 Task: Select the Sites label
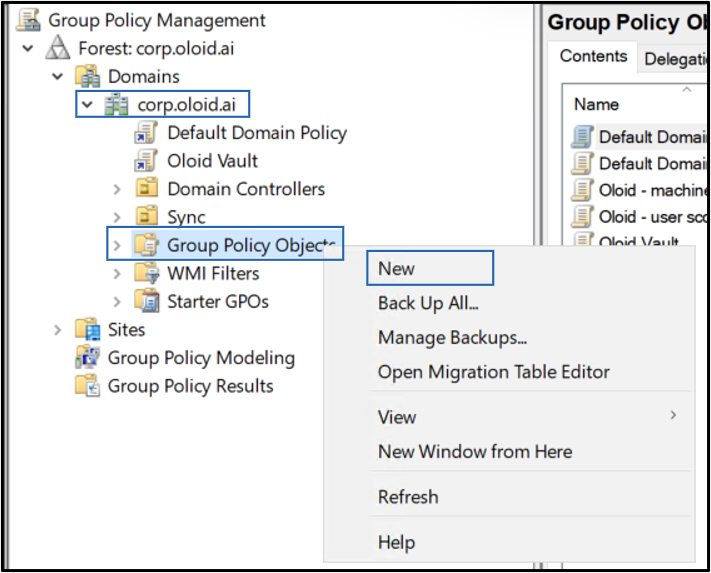pos(126,330)
